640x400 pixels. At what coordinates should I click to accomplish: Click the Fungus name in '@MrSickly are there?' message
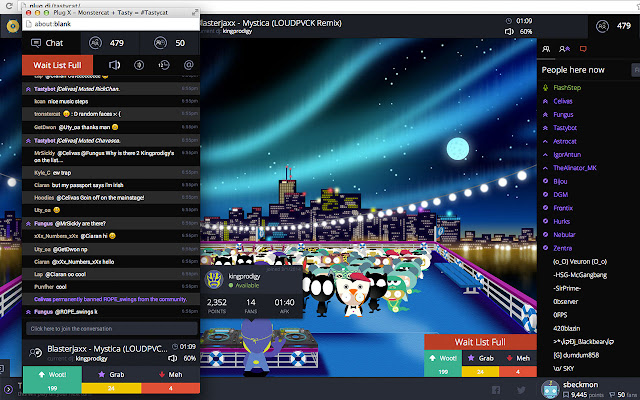pos(43,224)
